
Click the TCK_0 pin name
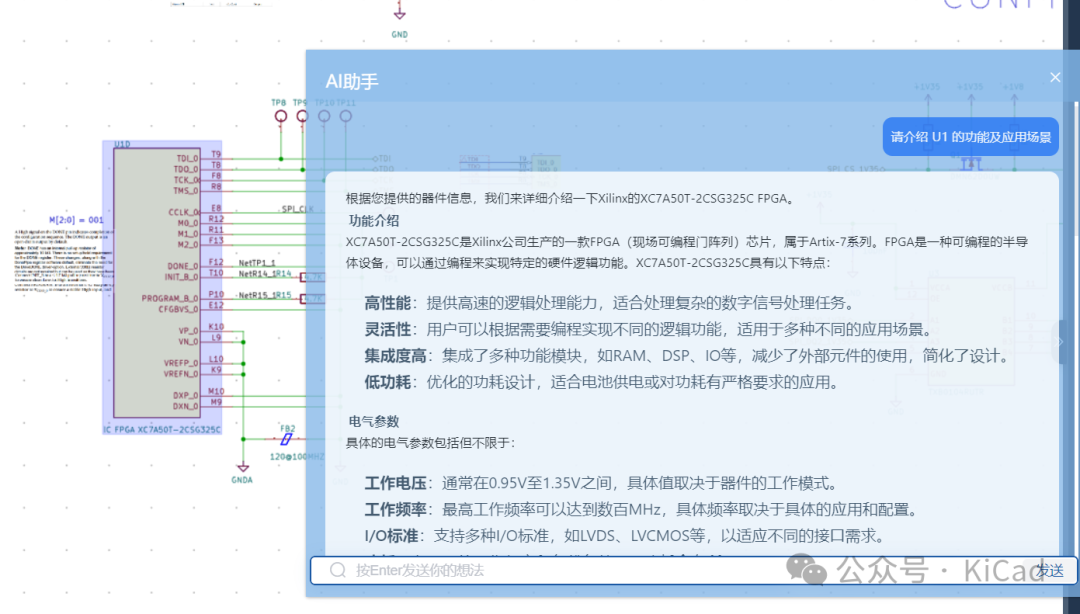[186, 180]
